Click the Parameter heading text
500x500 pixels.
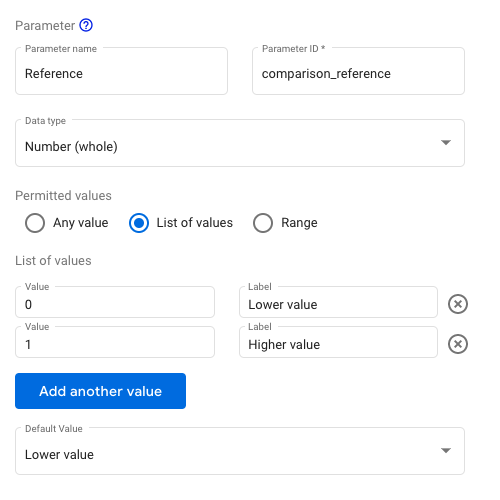click(x=45, y=26)
